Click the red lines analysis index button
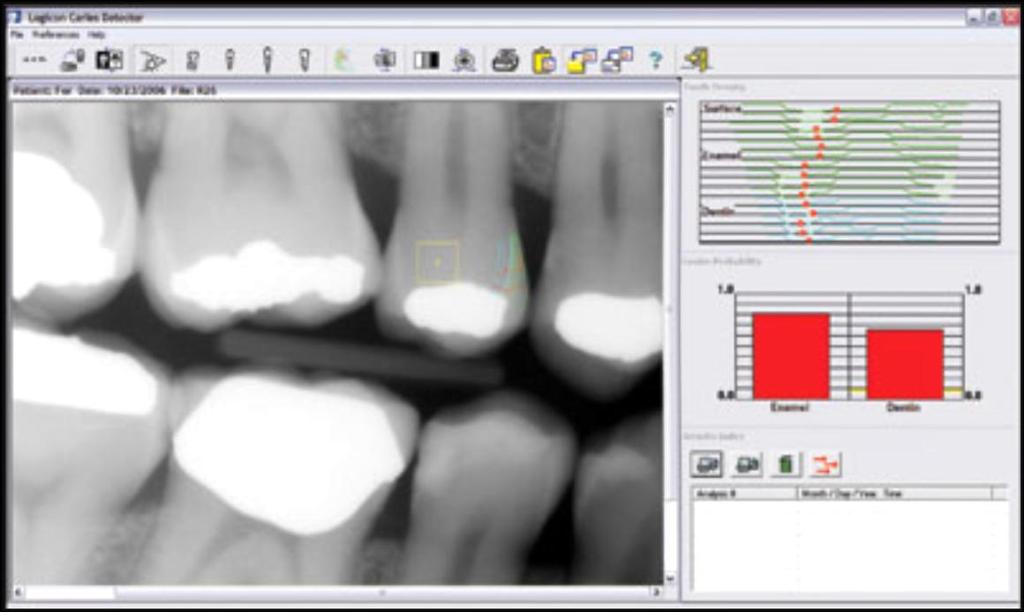The width and height of the screenshot is (1024, 612). tap(825, 464)
